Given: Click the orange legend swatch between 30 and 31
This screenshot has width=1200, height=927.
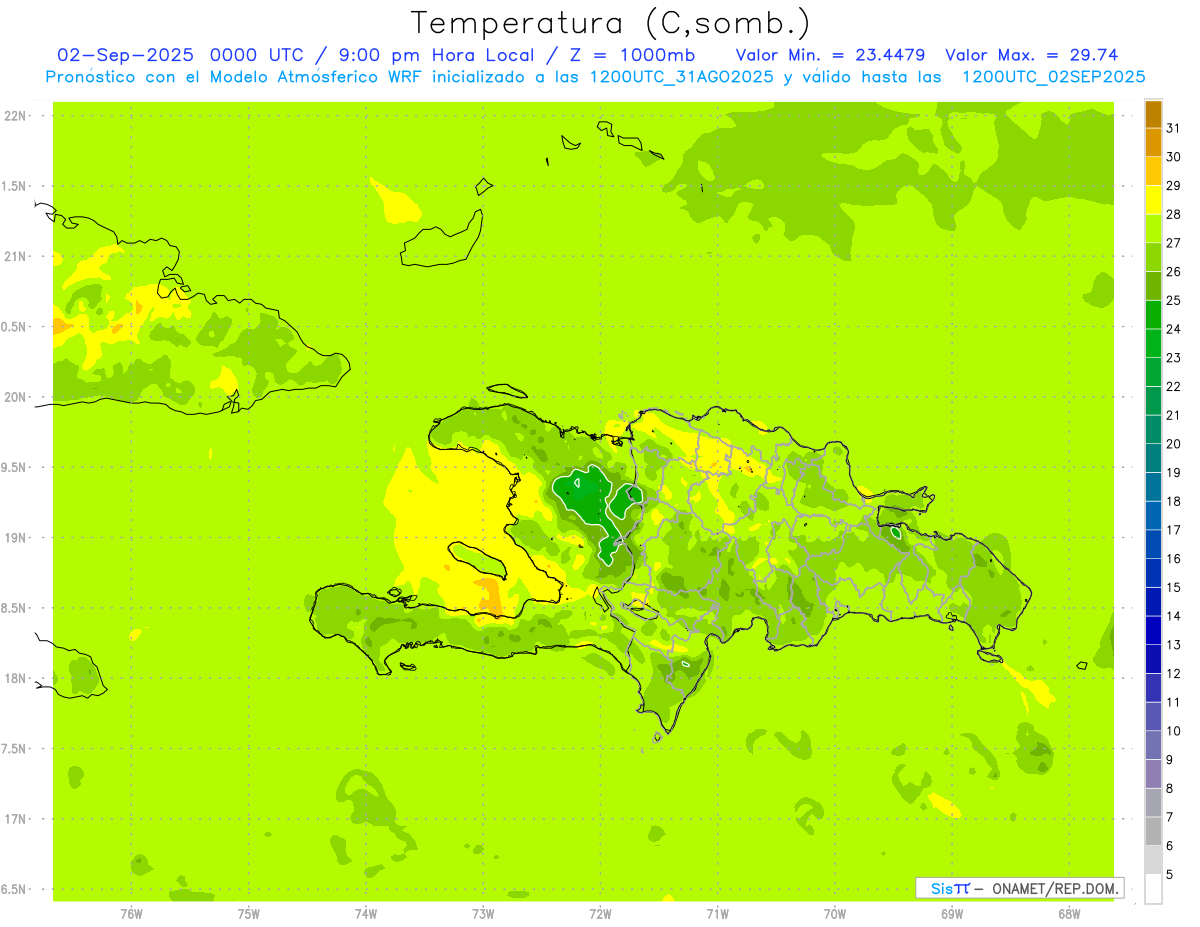Looking at the screenshot, I should pos(1153,143).
